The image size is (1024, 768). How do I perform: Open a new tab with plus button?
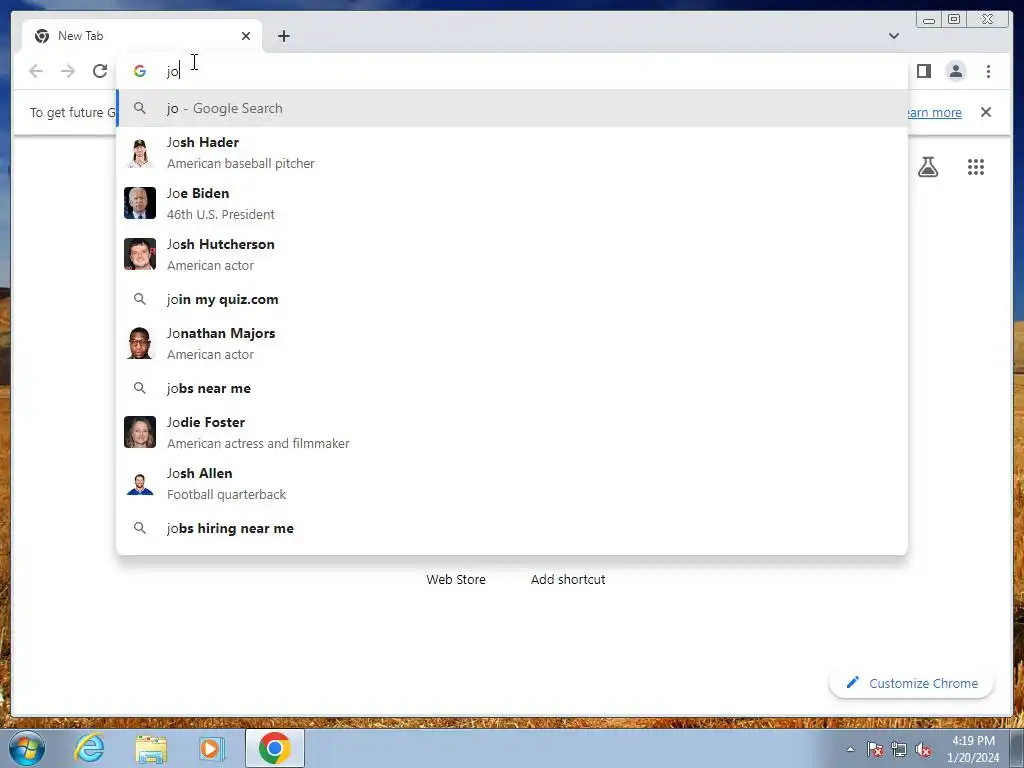[283, 36]
